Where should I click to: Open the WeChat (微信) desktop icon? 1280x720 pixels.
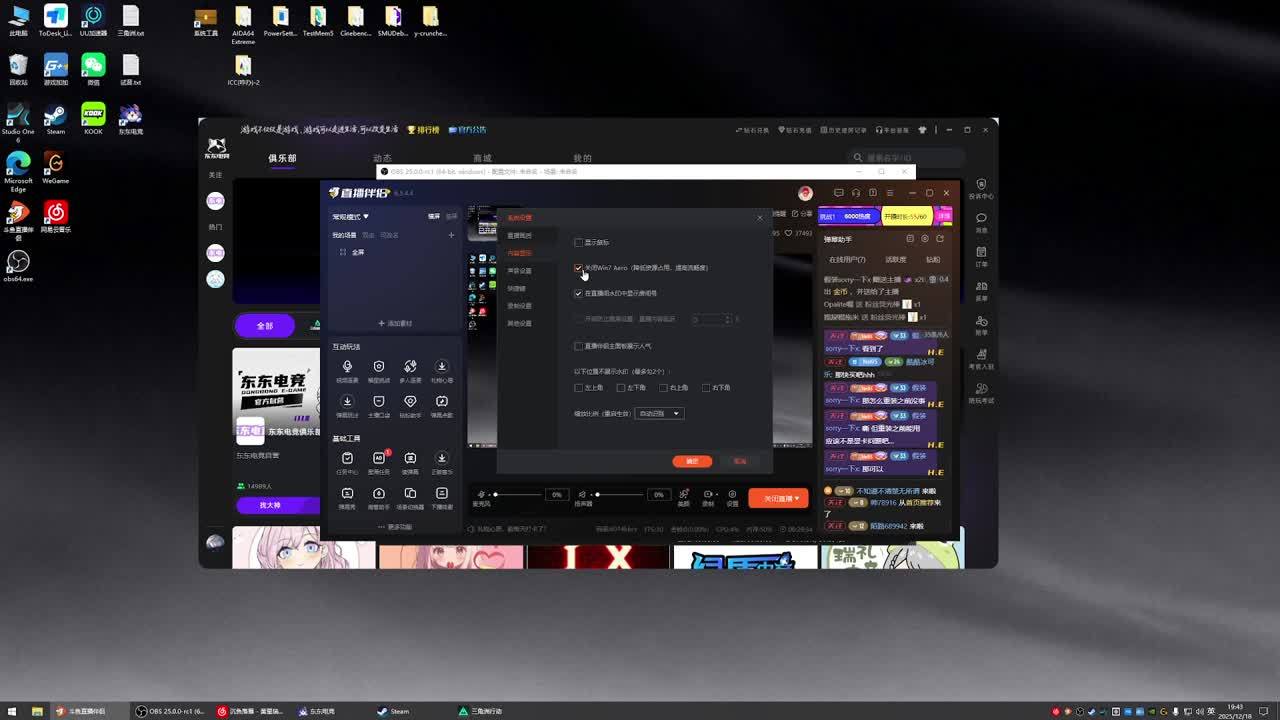tap(93, 69)
